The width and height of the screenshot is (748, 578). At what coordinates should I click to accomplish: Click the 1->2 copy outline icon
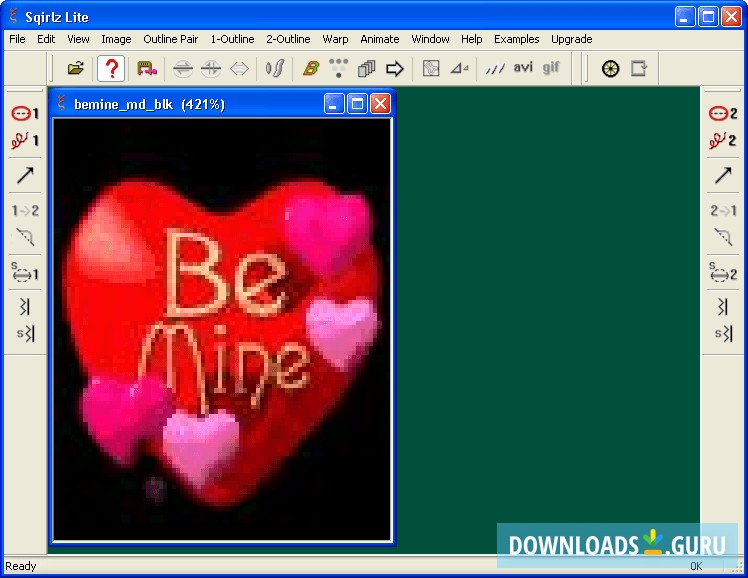(x=25, y=210)
